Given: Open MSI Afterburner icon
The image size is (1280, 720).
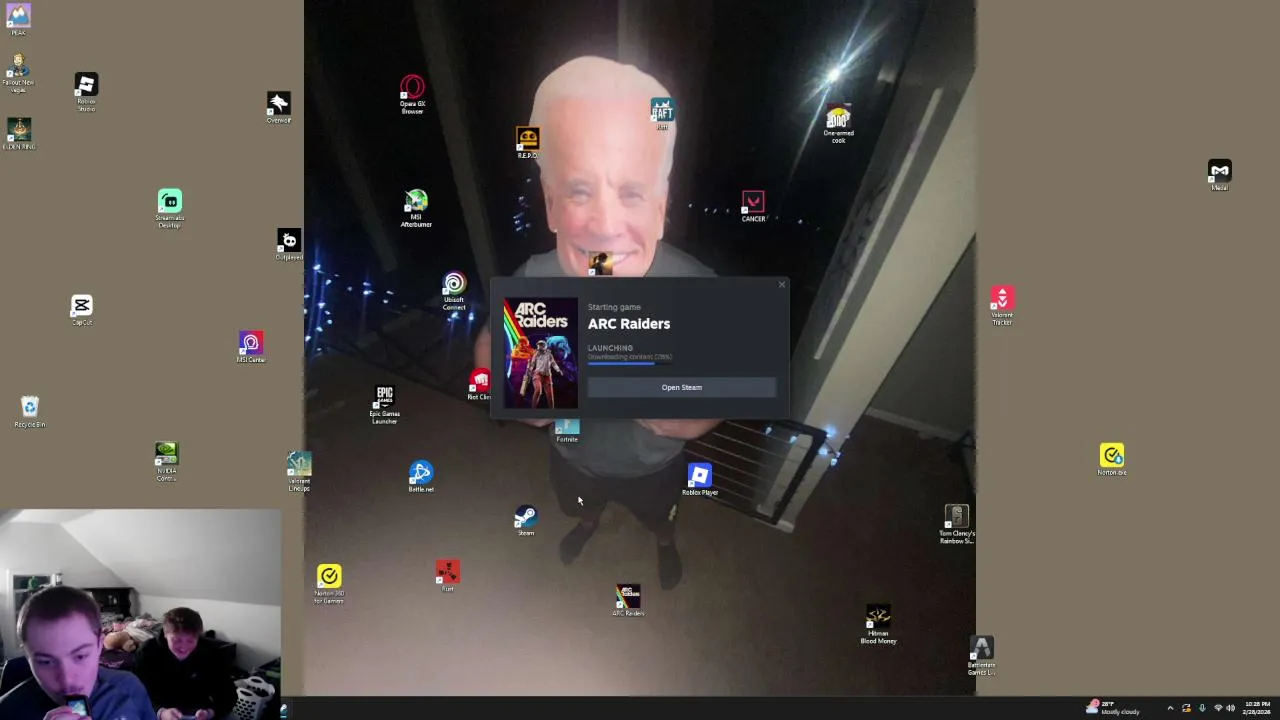Looking at the screenshot, I should point(416,208).
